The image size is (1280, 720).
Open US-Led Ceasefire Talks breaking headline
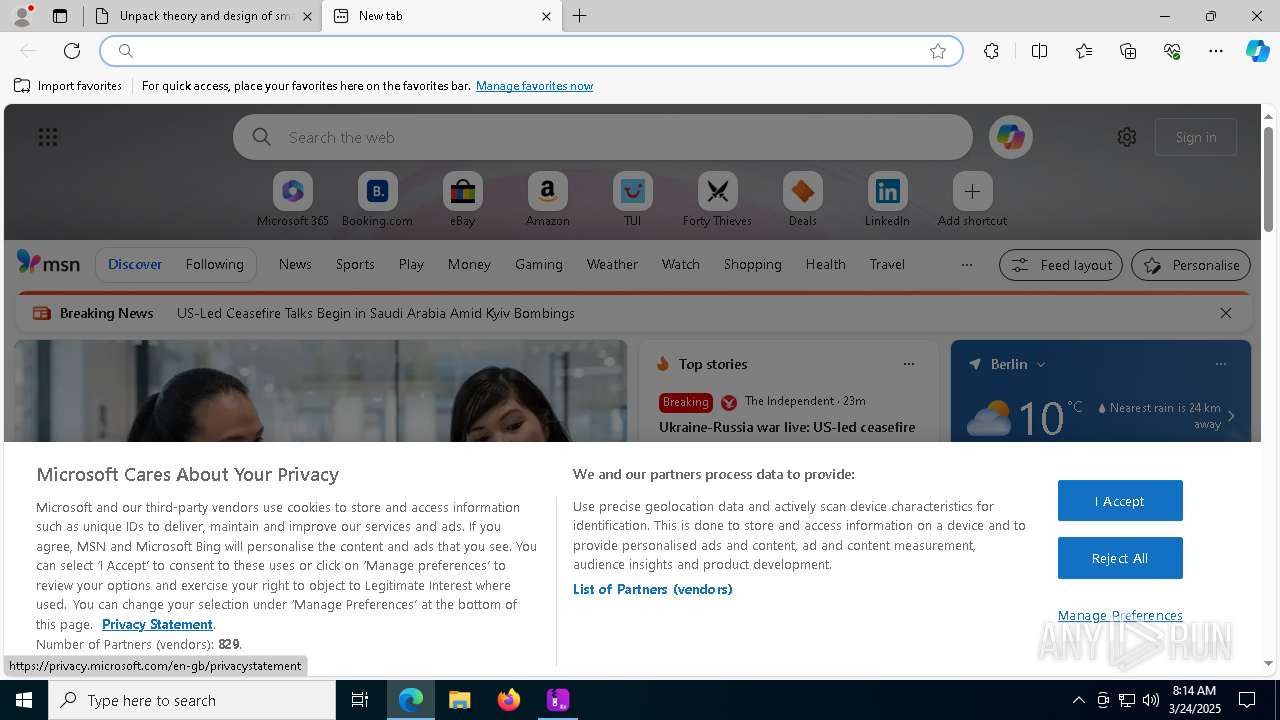(x=375, y=313)
